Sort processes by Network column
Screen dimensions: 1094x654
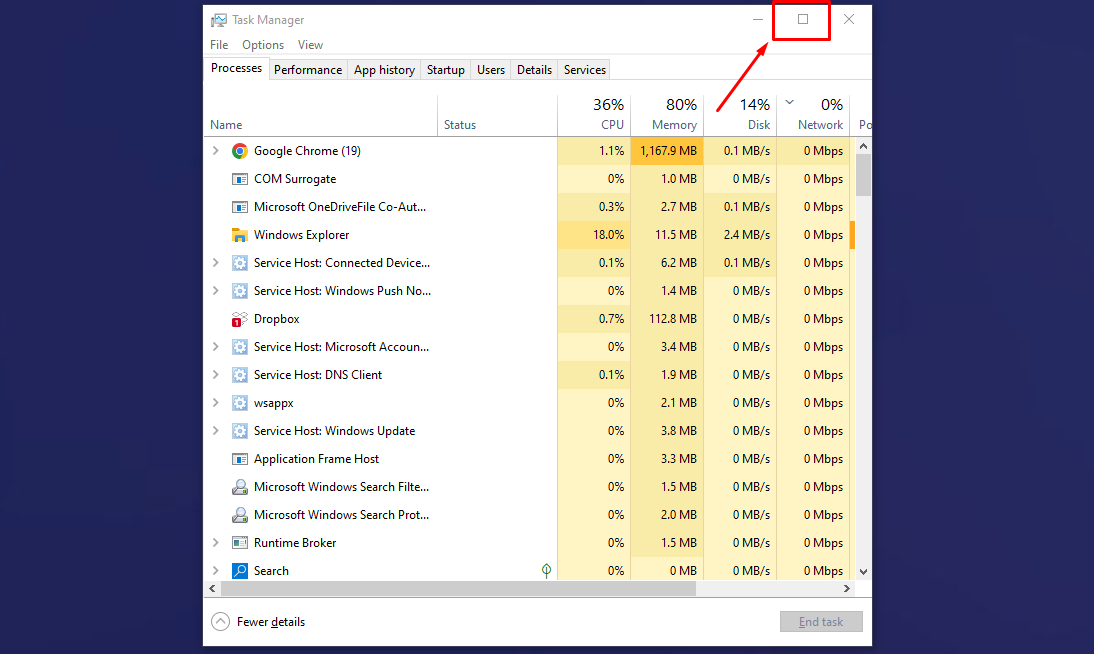pyautogui.click(x=813, y=114)
